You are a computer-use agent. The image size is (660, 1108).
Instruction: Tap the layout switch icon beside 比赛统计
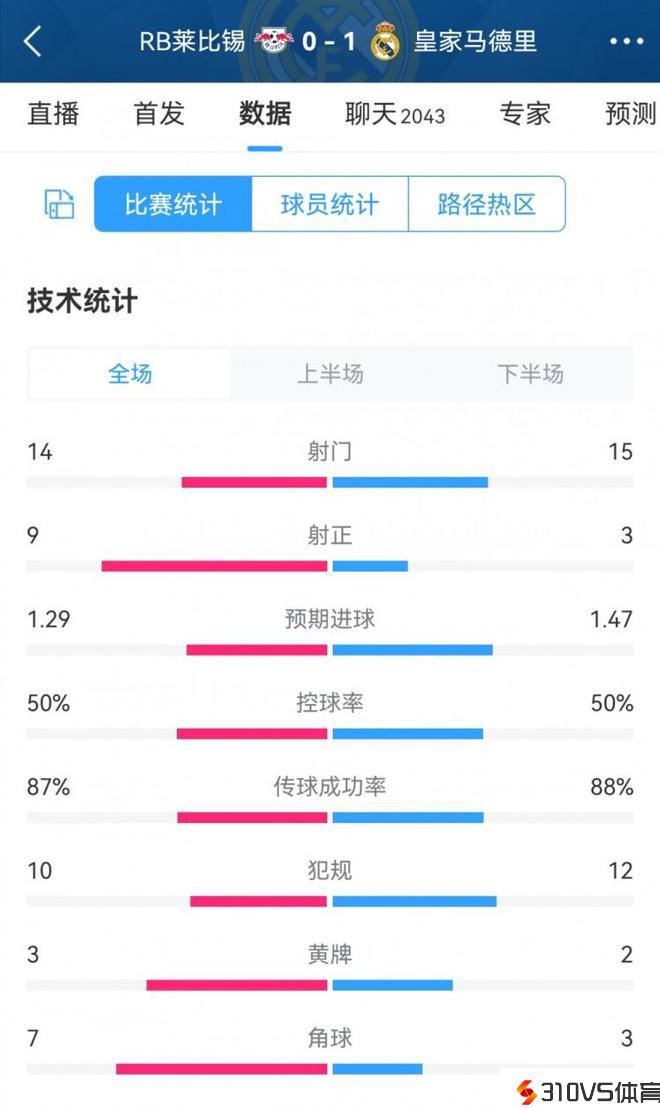[59, 204]
